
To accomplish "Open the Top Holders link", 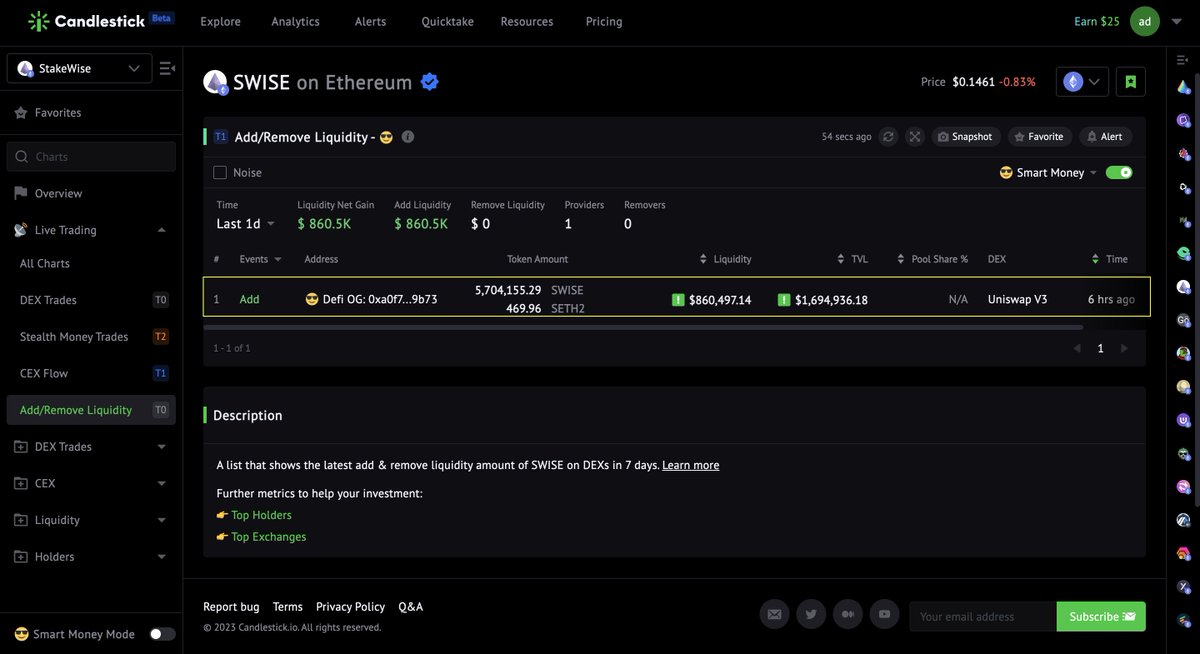I will point(261,515).
